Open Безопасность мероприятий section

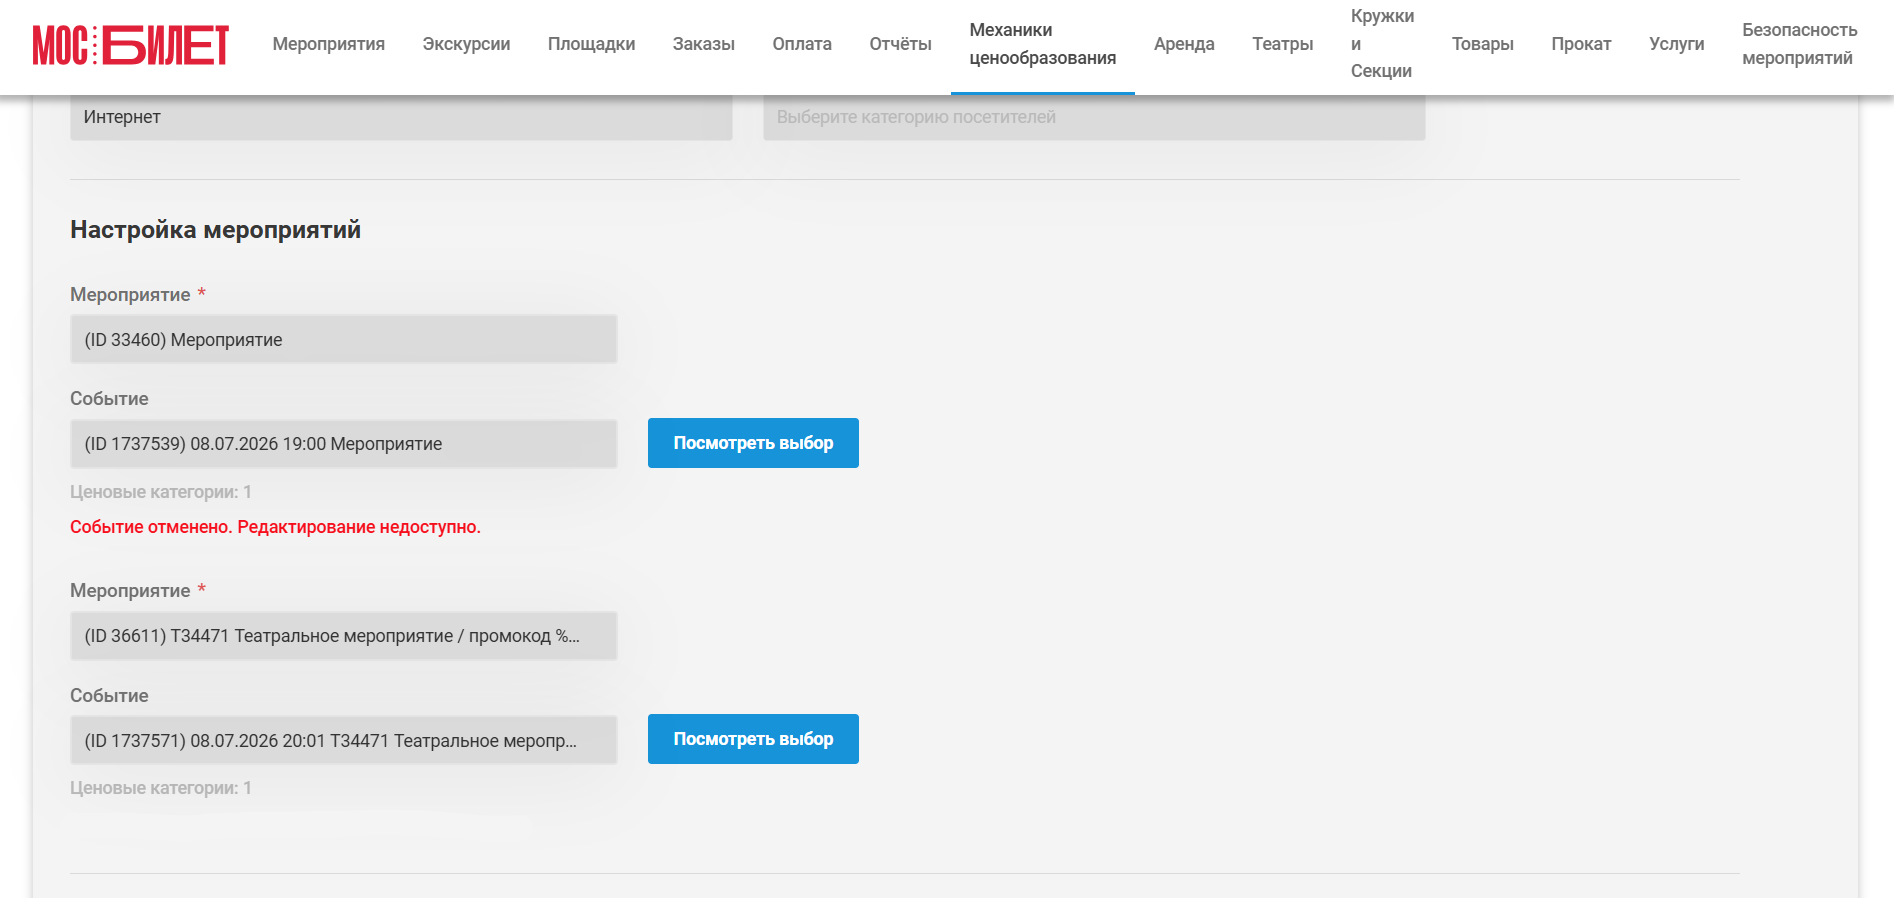point(1800,44)
